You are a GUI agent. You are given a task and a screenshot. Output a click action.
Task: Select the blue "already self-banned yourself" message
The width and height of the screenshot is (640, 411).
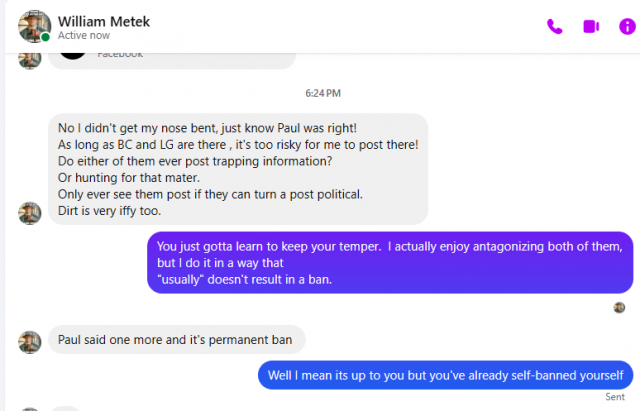pyautogui.click(x=445, y=375)
